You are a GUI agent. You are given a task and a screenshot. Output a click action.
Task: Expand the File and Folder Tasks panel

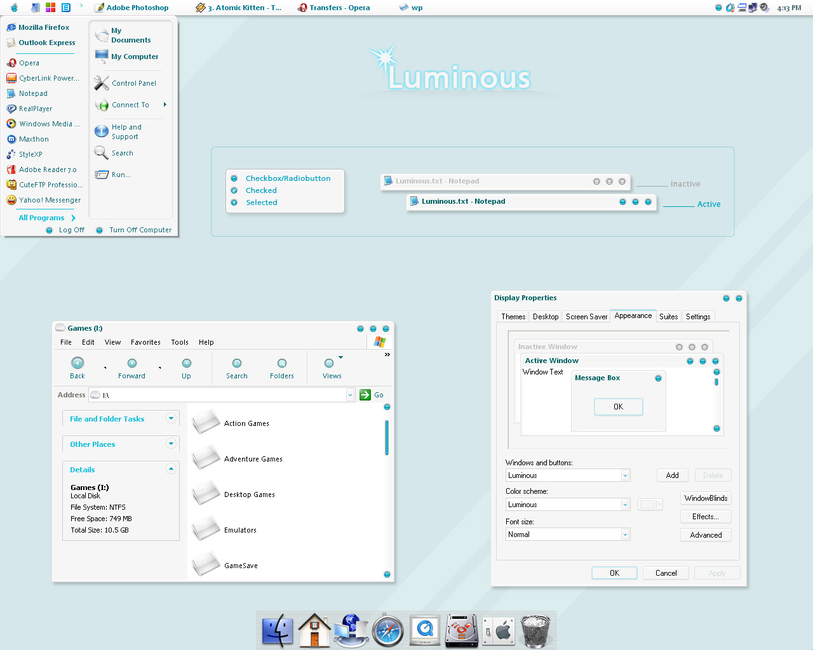(x=171, y=418)
